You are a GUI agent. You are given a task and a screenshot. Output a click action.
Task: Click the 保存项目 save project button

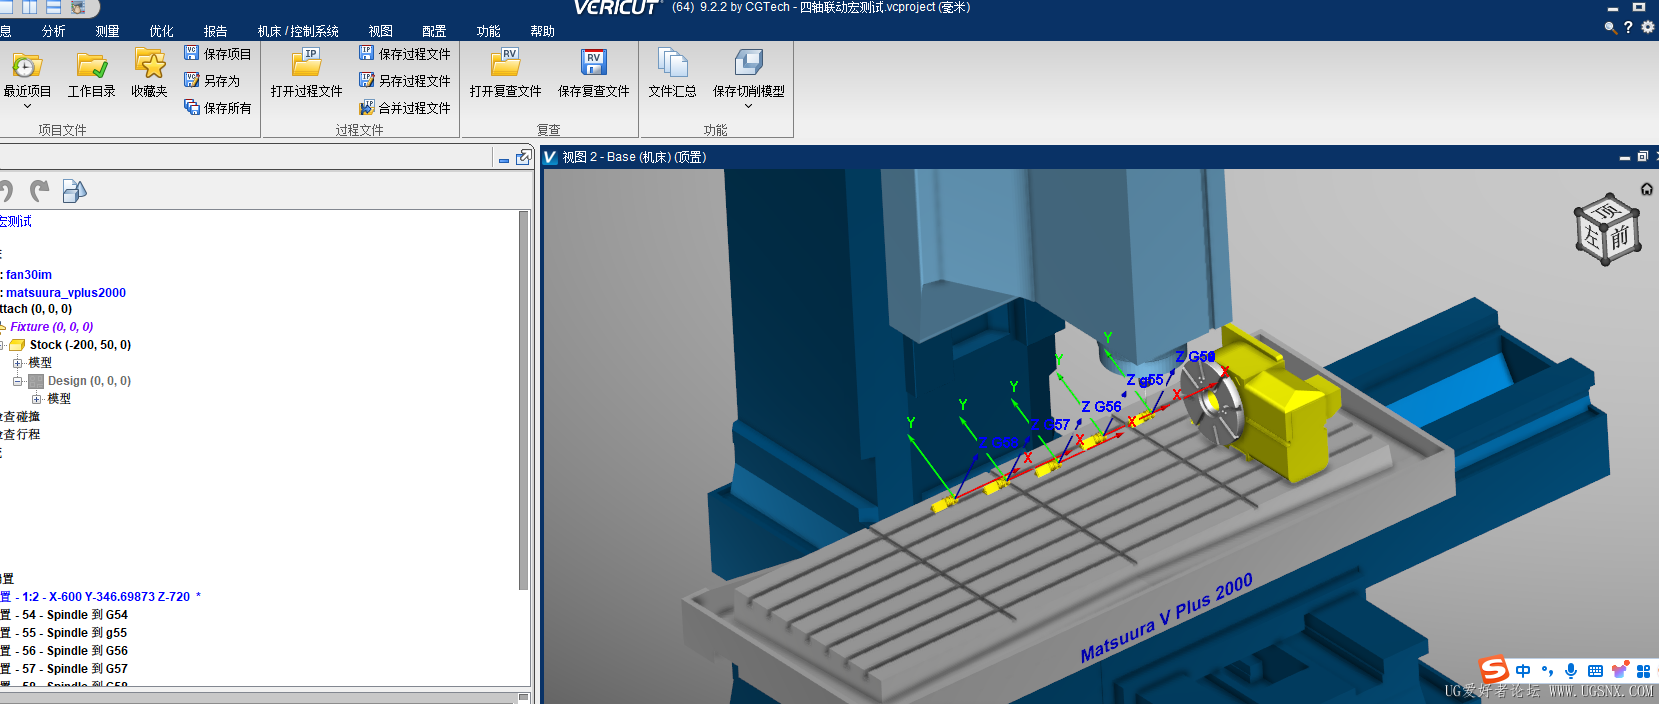218,54
